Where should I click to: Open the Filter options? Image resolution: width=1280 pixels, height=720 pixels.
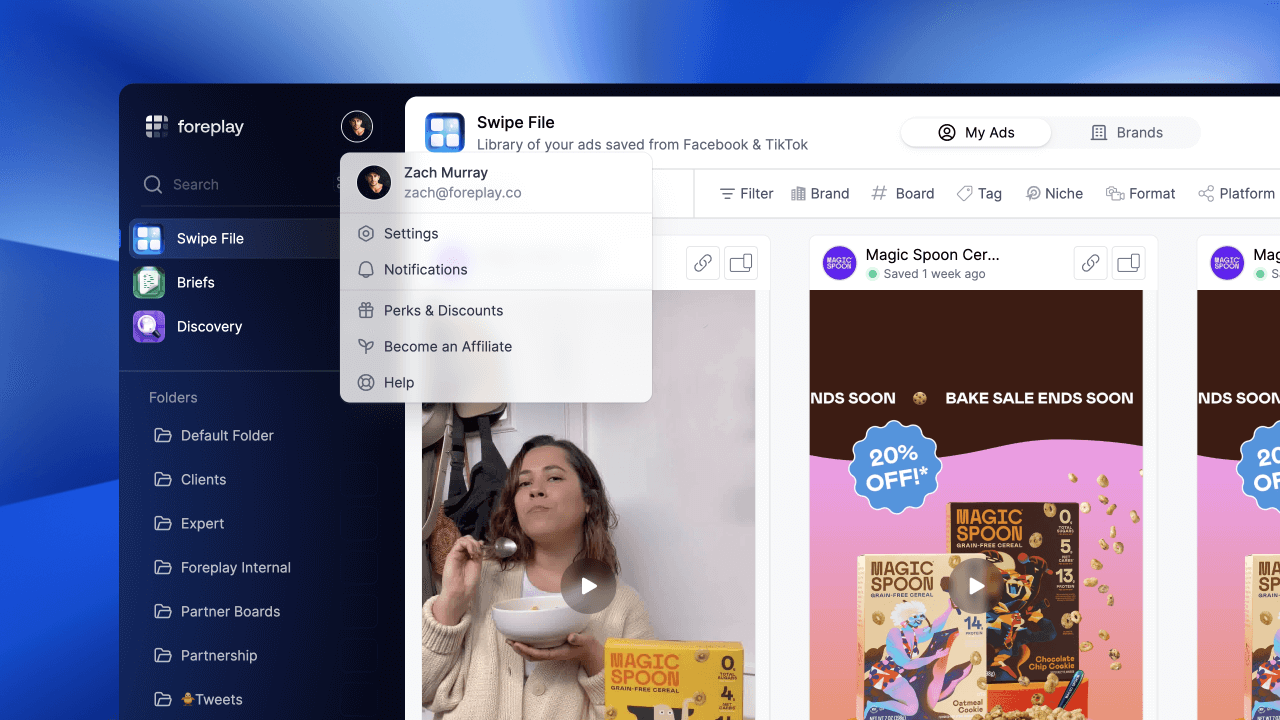[747, 194]
